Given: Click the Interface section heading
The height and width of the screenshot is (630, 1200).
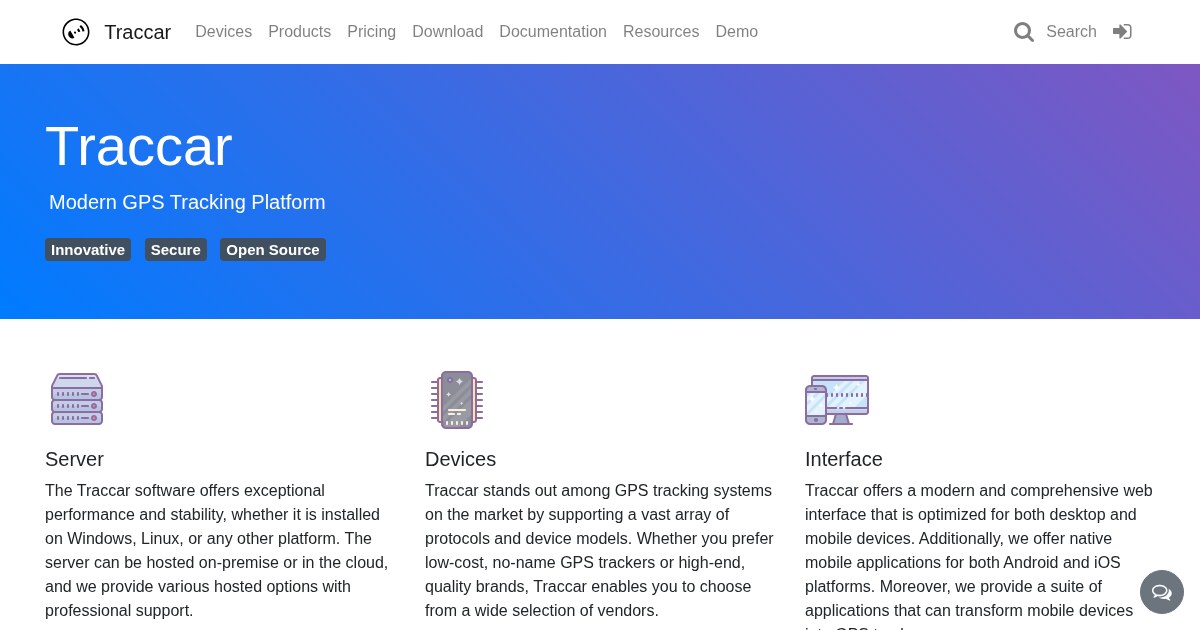Looking at the screenshot, I should point(844,459).
